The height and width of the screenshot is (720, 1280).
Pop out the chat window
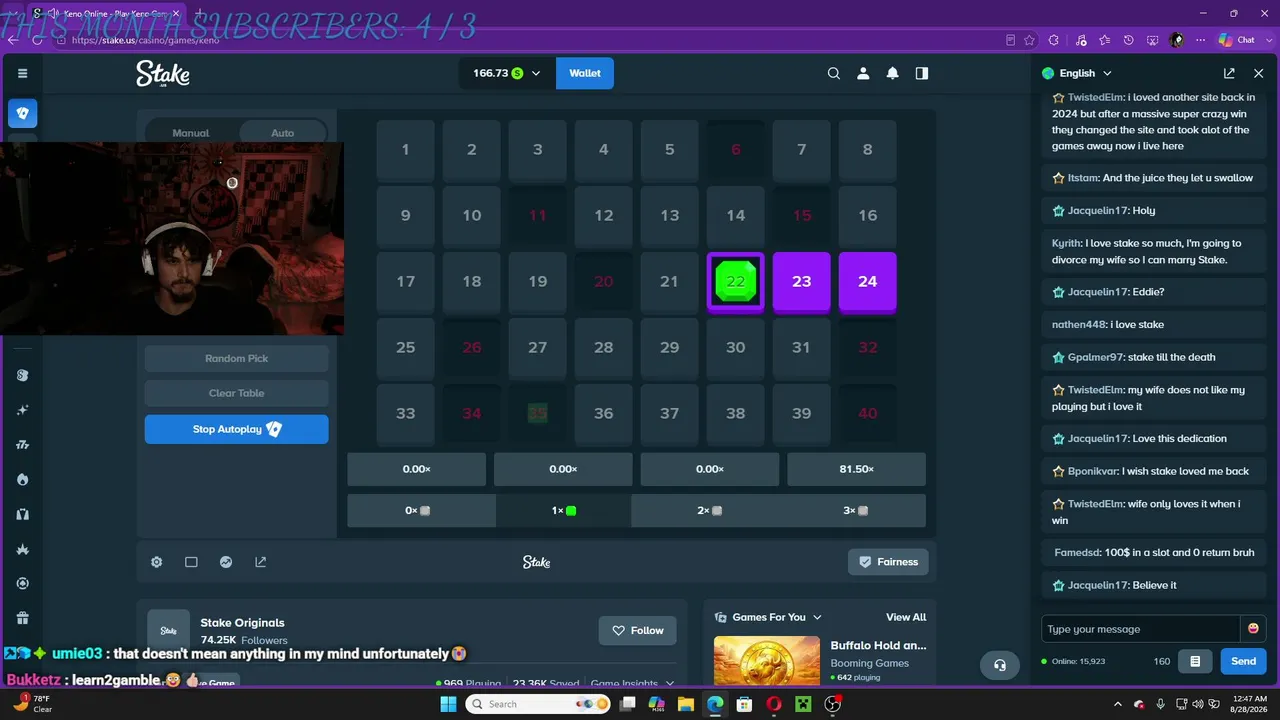pos(1229,73)
